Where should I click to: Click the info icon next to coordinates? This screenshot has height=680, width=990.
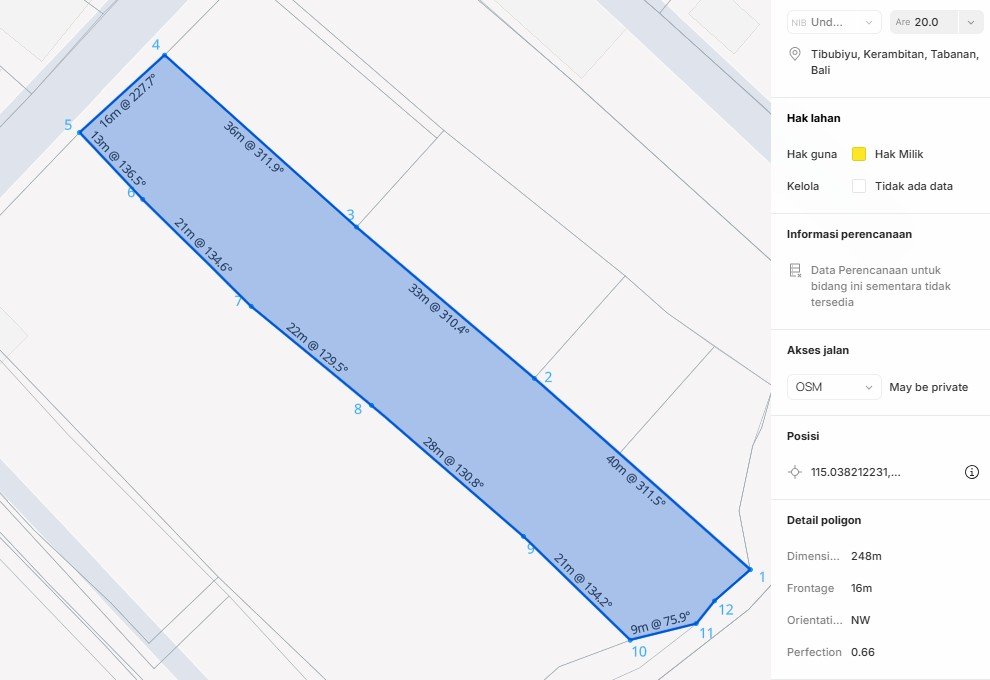coord(970,472)
